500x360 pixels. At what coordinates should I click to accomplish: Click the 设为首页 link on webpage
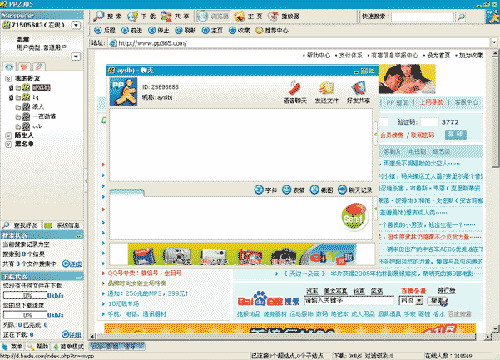[x=439, y=55]
